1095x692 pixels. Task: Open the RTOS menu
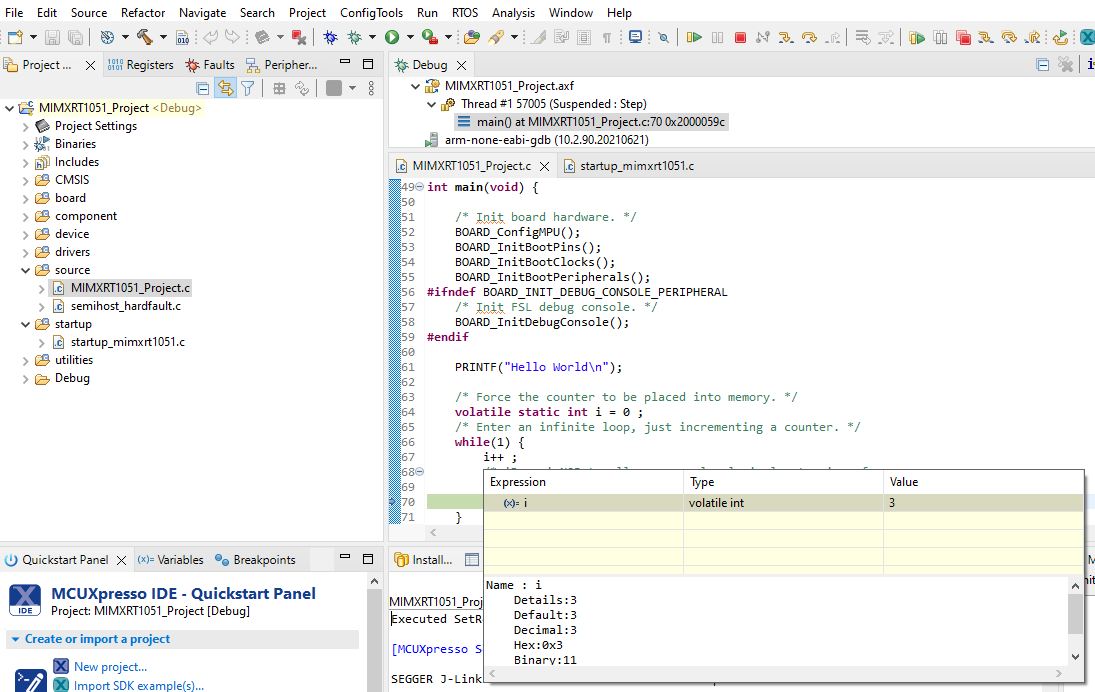pos(465,13)
